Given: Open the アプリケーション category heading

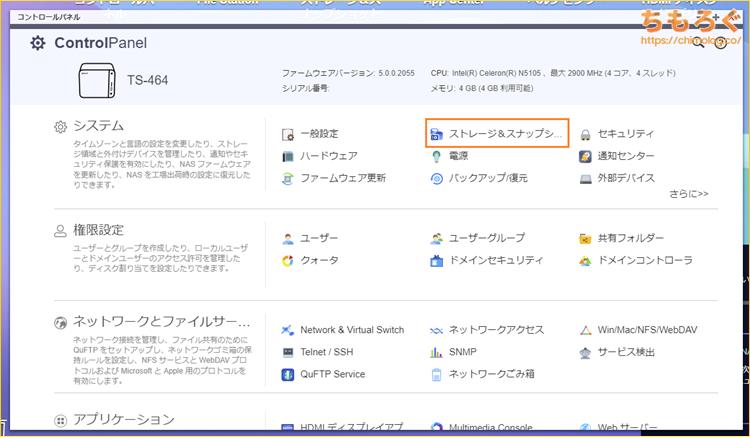Looking at the screenshot, I should (x=123, y=420).
